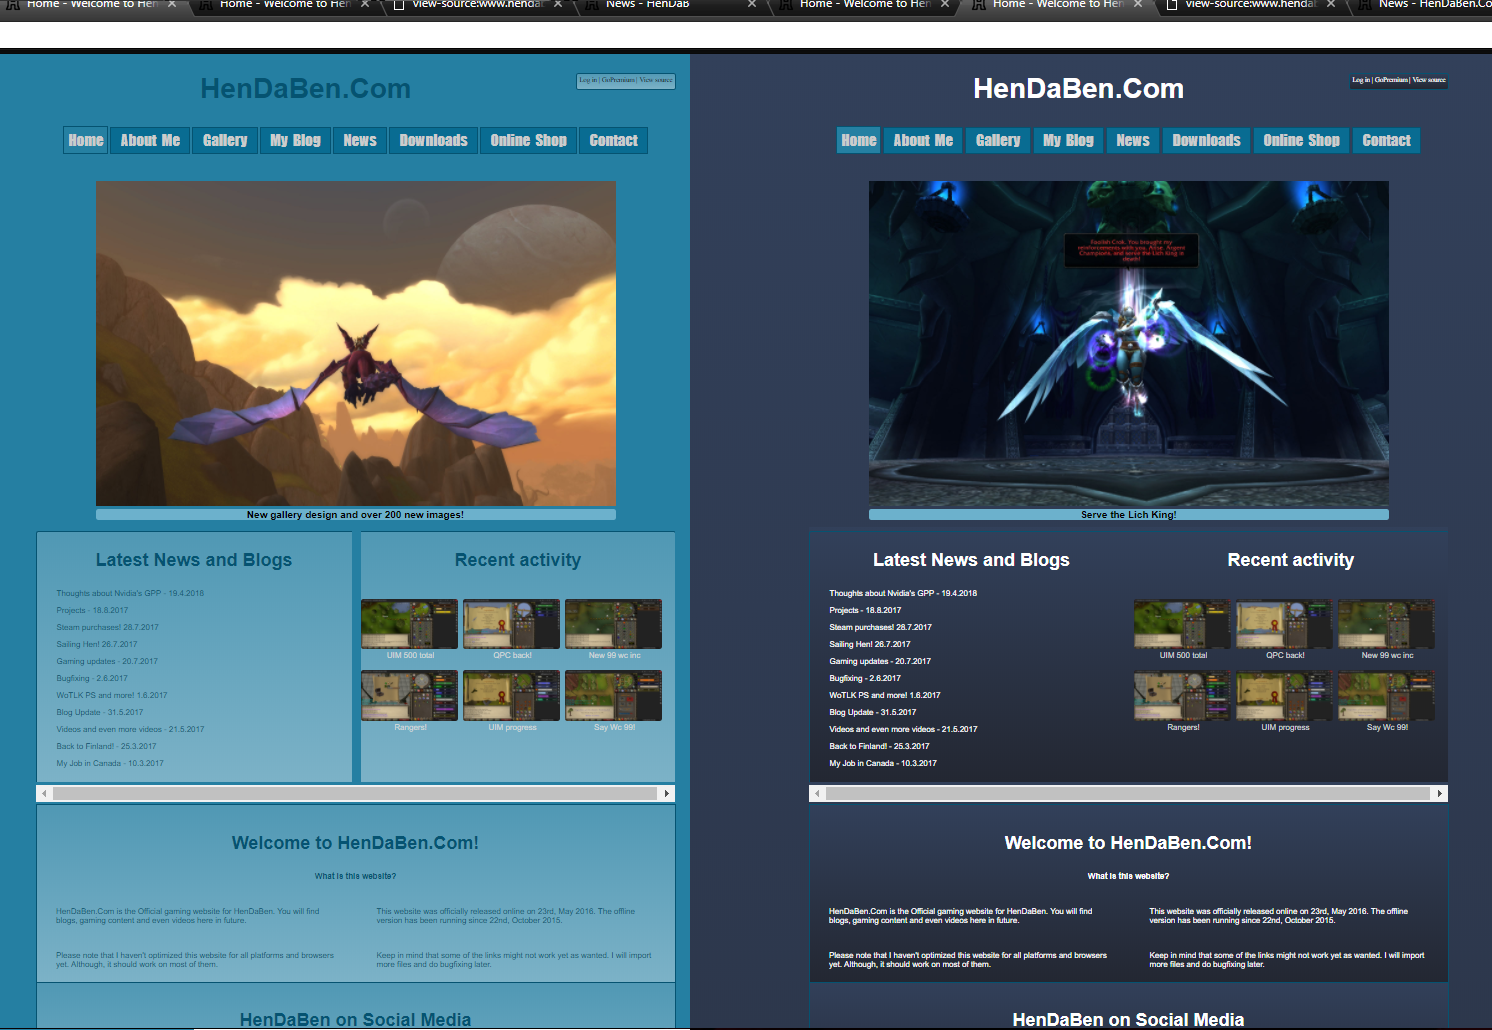The height and width of the screenshot is (1030, 1492).
Task: Open My Blog in the right dark window
Action: click(1069, 141)
